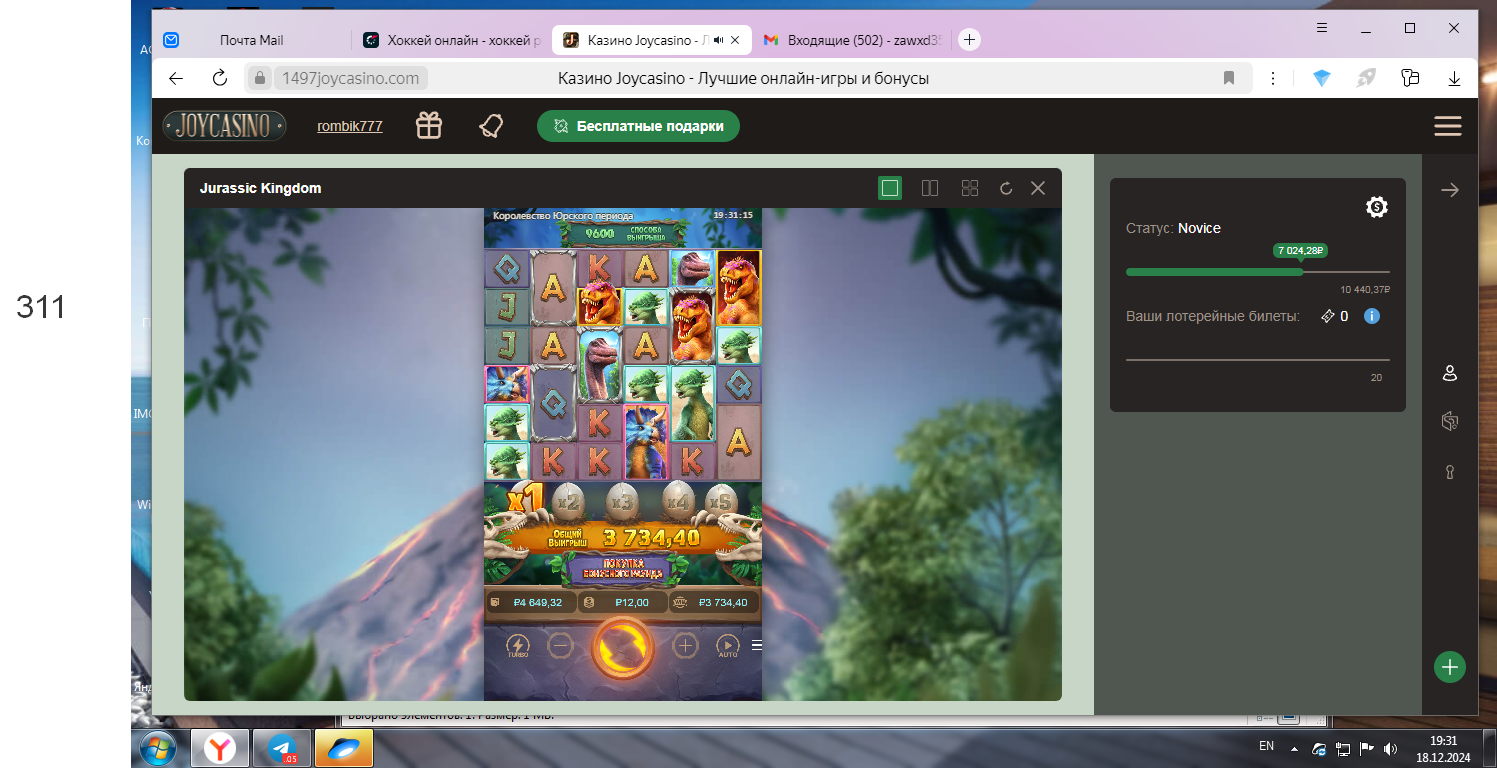Image resolution: width=1497 pixels, height=768 pixels.
Task: Open the browser extensions icon
Action: (x=1410, y=78)
